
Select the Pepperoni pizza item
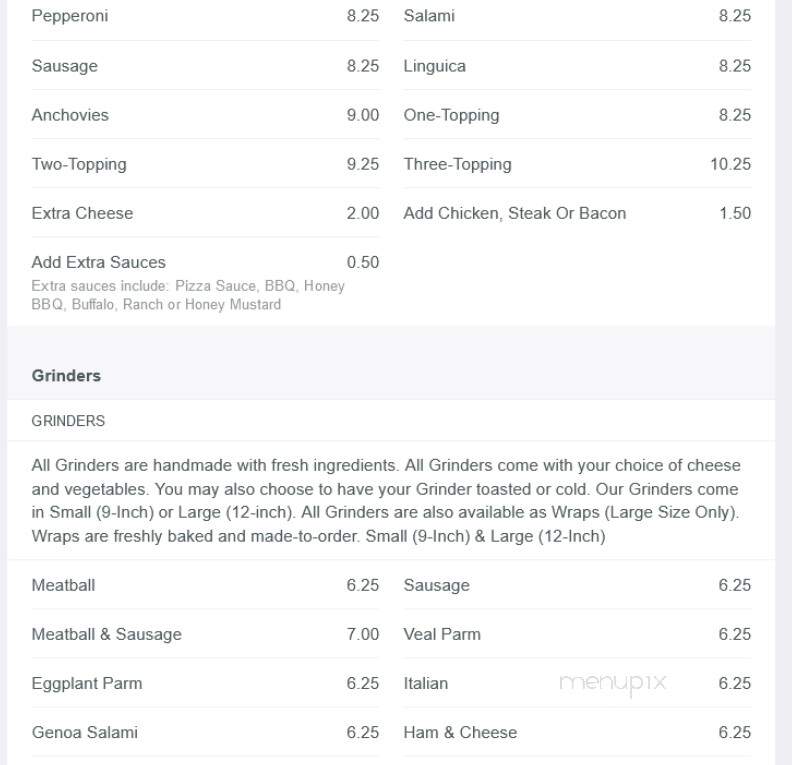point(205,16)
